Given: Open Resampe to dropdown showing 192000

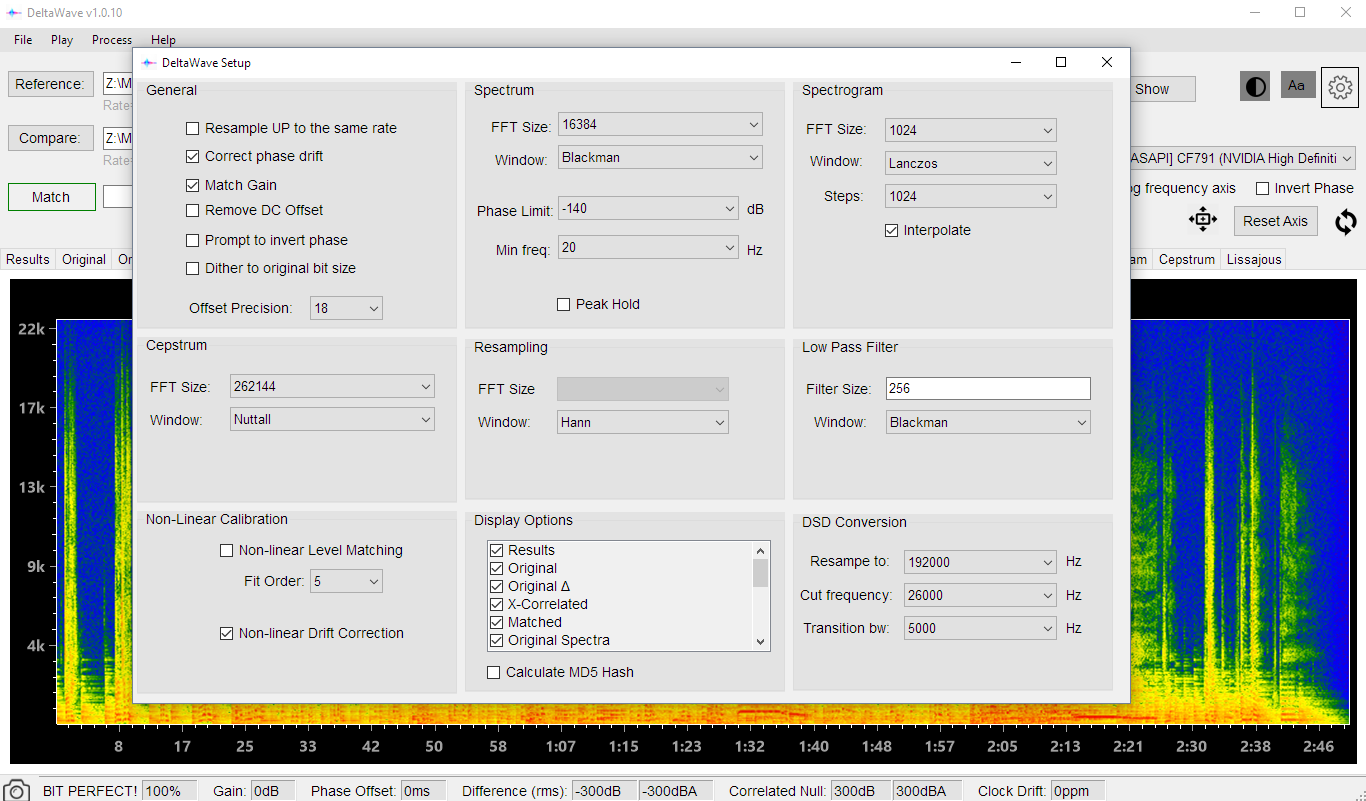Looking at the screenshot, I should 980,562.
